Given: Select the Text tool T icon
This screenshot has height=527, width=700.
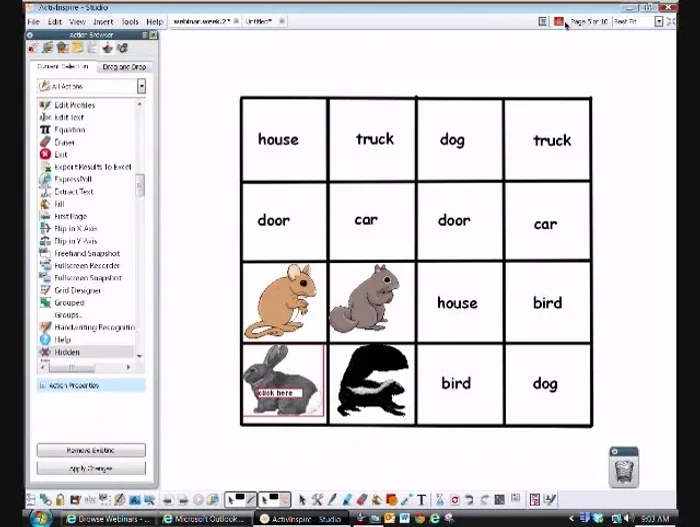Looking at the screenshot, I should point(421,500).
